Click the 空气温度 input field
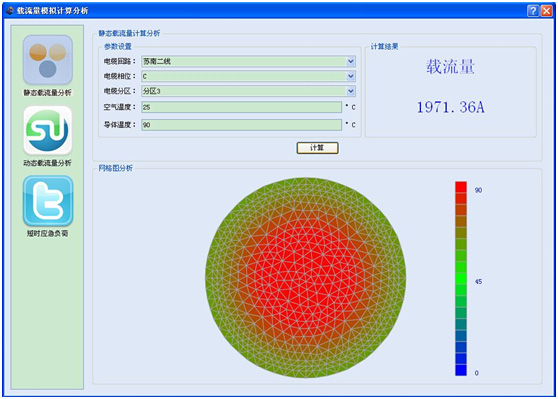Viewport: 558px width, 399px height. [242, 107]
